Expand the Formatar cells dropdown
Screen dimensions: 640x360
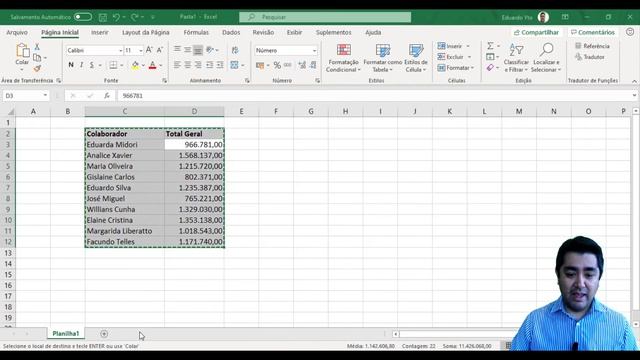coord(472,68)
